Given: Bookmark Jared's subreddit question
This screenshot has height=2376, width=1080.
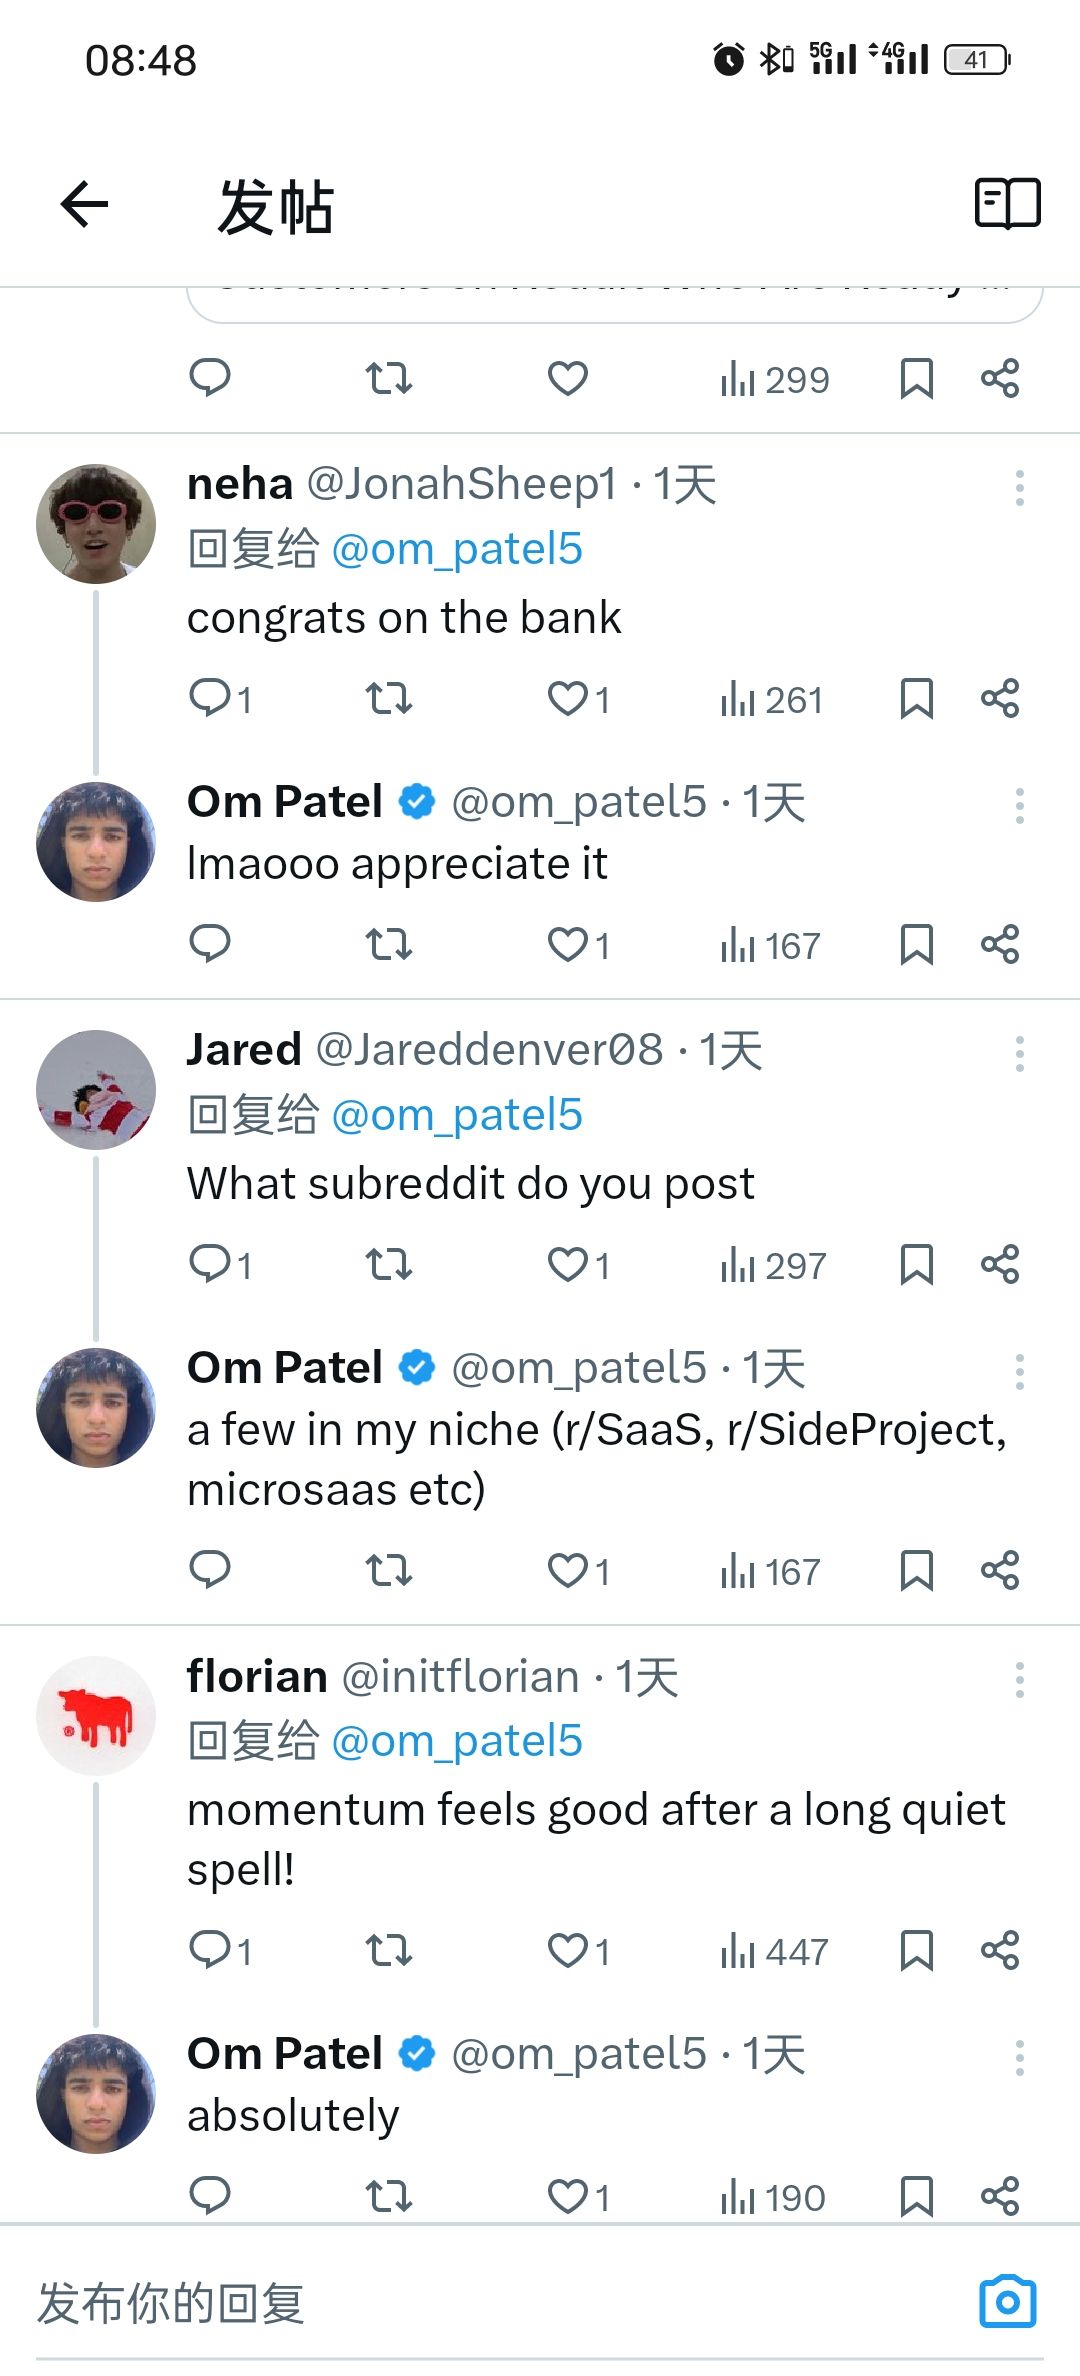Looking at the screenshot, I should pyautogui.click(x=916, y=1265).
